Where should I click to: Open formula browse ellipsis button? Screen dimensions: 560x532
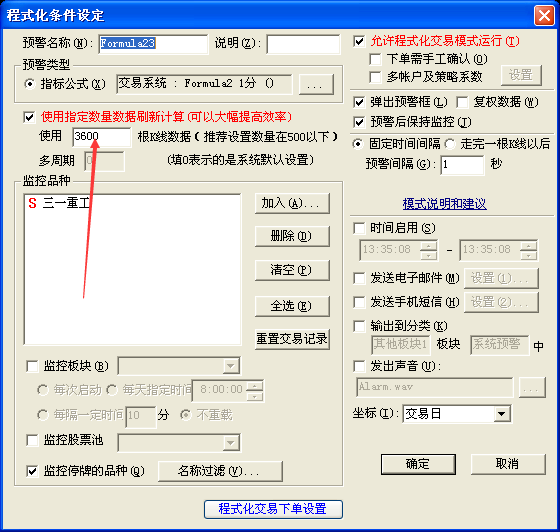pyautogui.click(x=316, y=84)
